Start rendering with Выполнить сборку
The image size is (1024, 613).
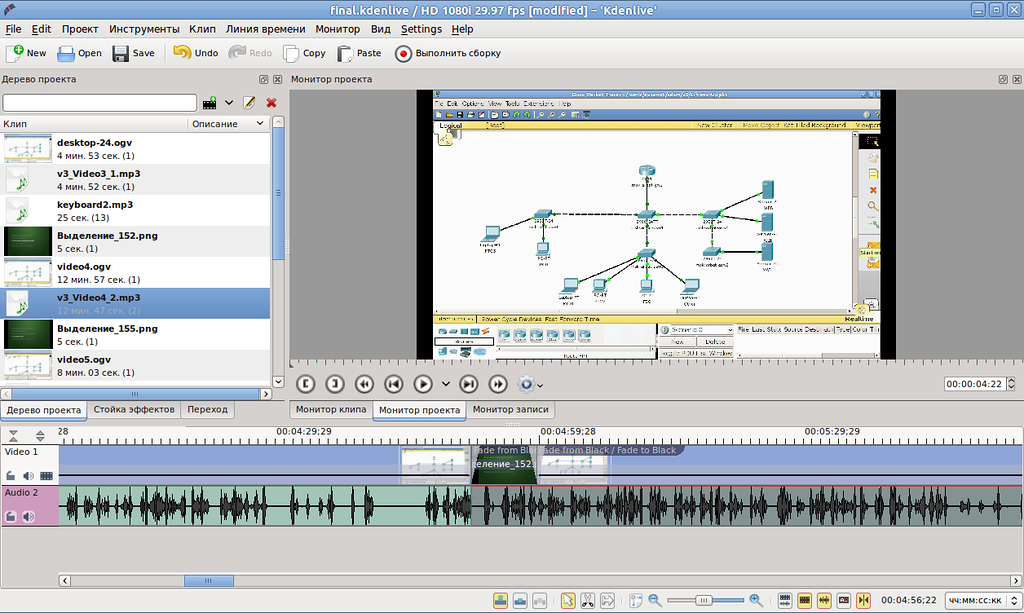[x=448, y=54]
